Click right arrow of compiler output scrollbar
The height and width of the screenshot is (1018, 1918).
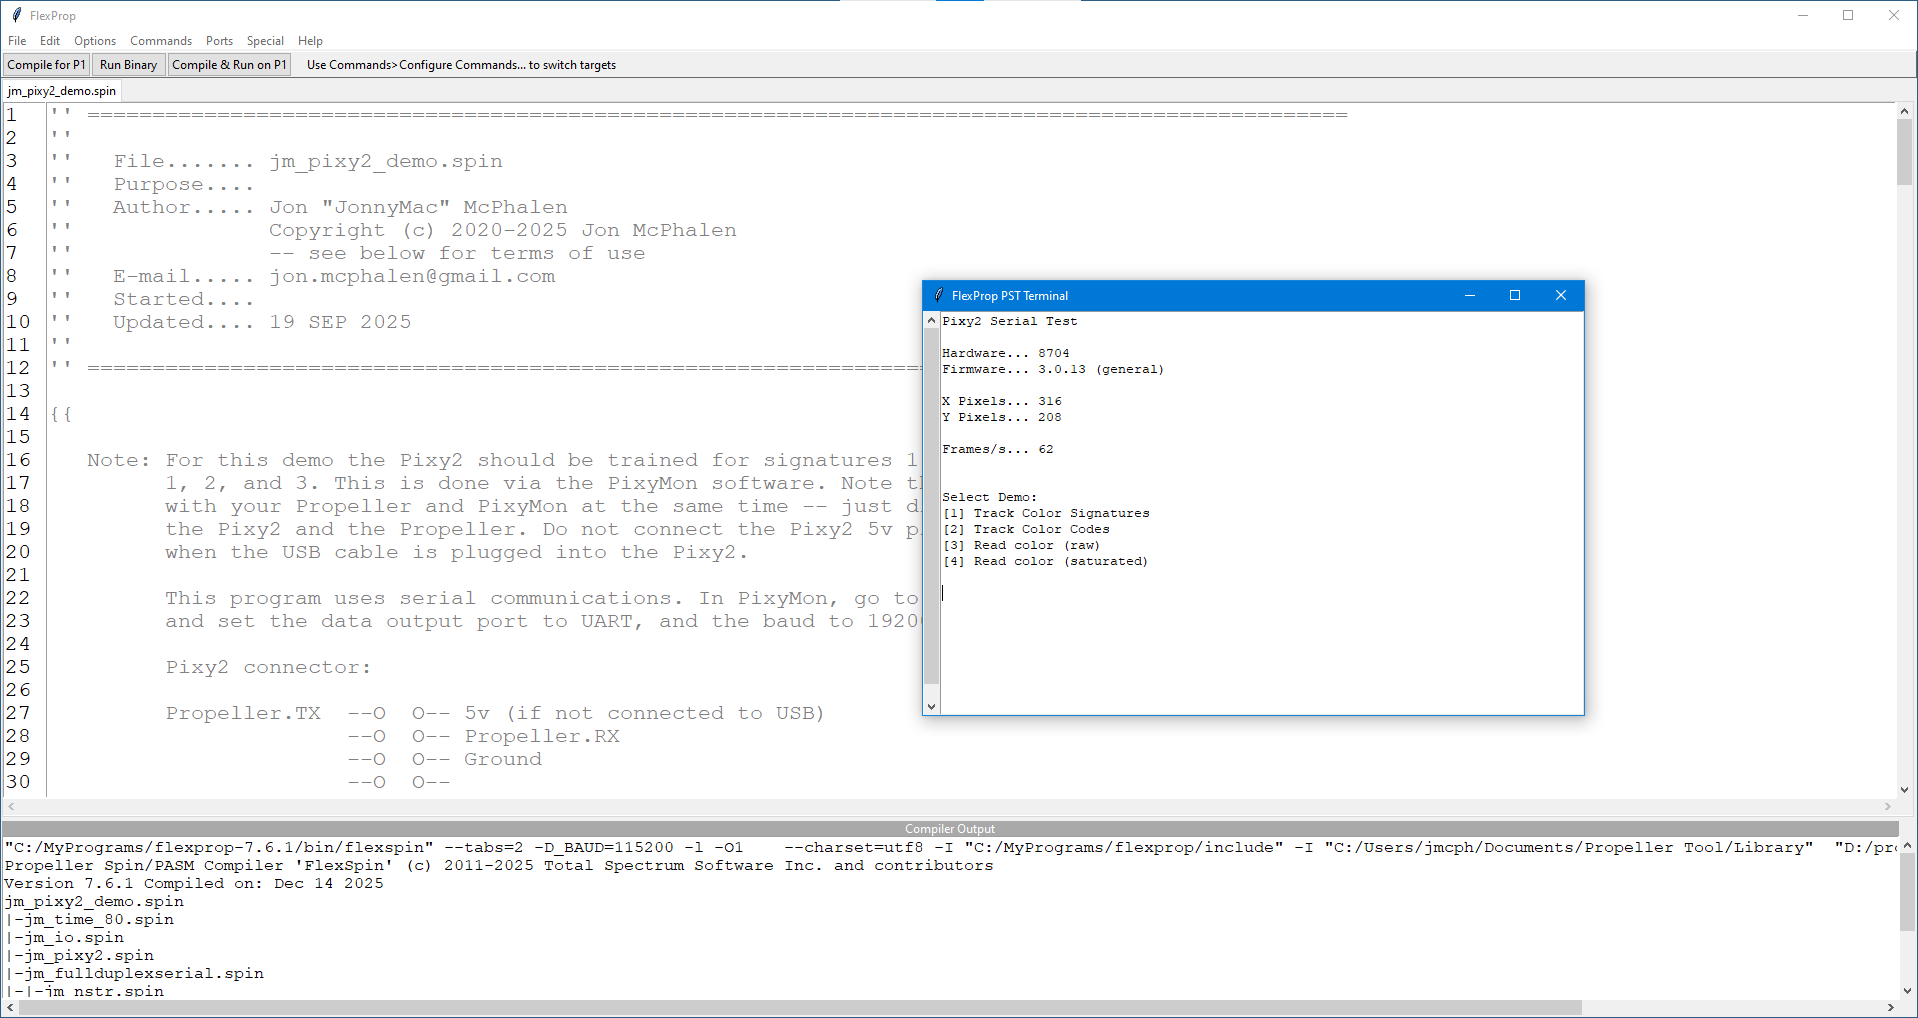[1890, 1007]
